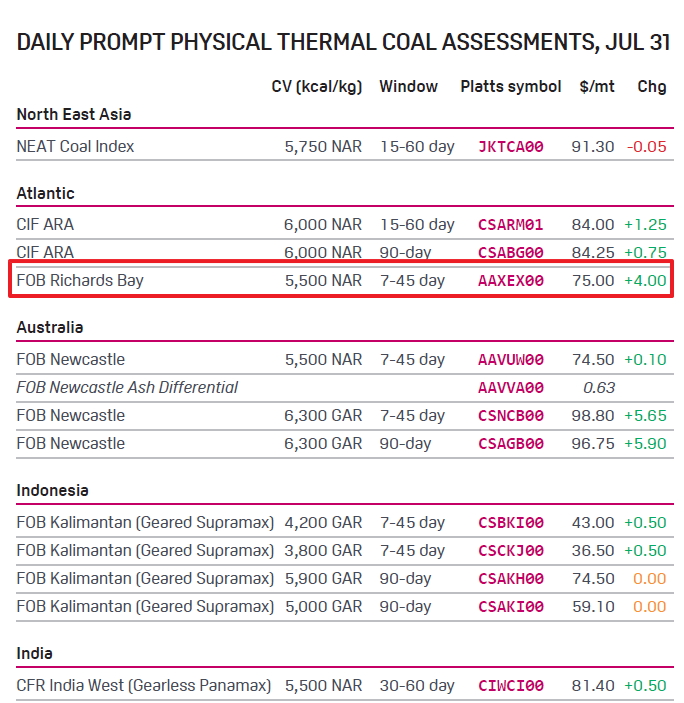Select the CSCKJ00 symbol code
The image size is (684, 703).
(511, 551)
